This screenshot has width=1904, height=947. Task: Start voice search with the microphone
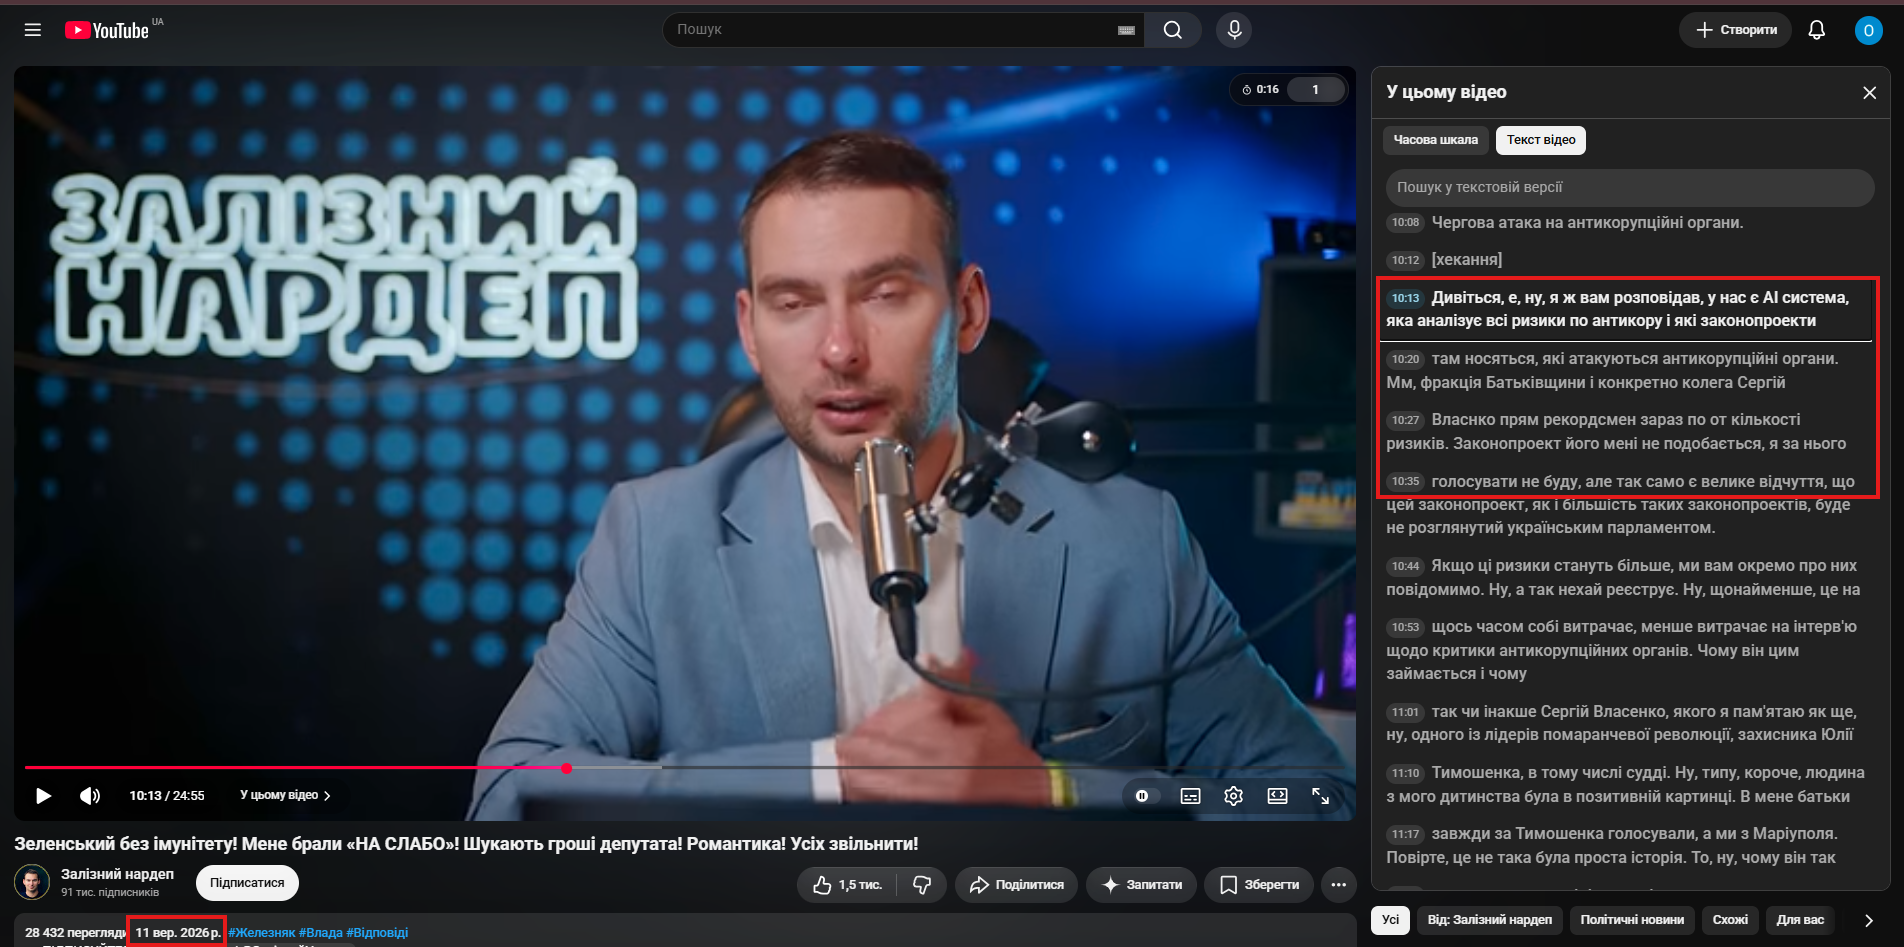pos(1234,30)
